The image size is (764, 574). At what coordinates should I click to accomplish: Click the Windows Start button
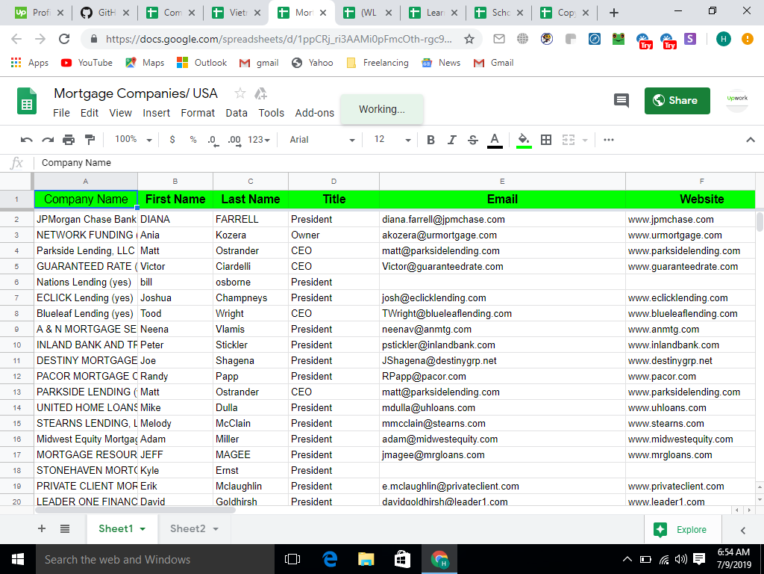coord(18,559)
